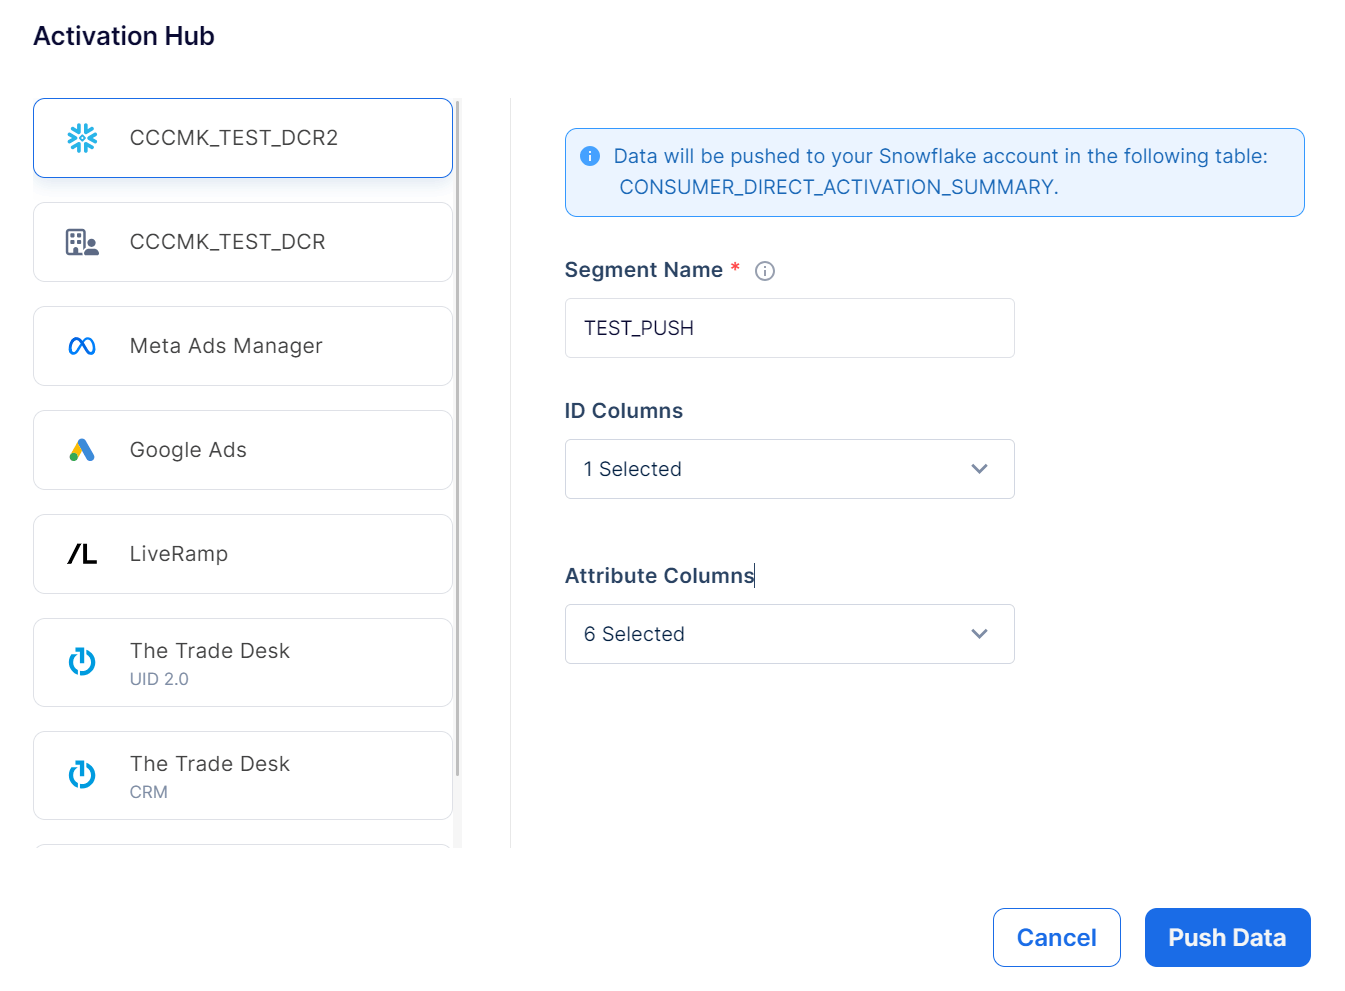
Task: Click the destination list scrollbar
Action: click(x=457, y=438)
